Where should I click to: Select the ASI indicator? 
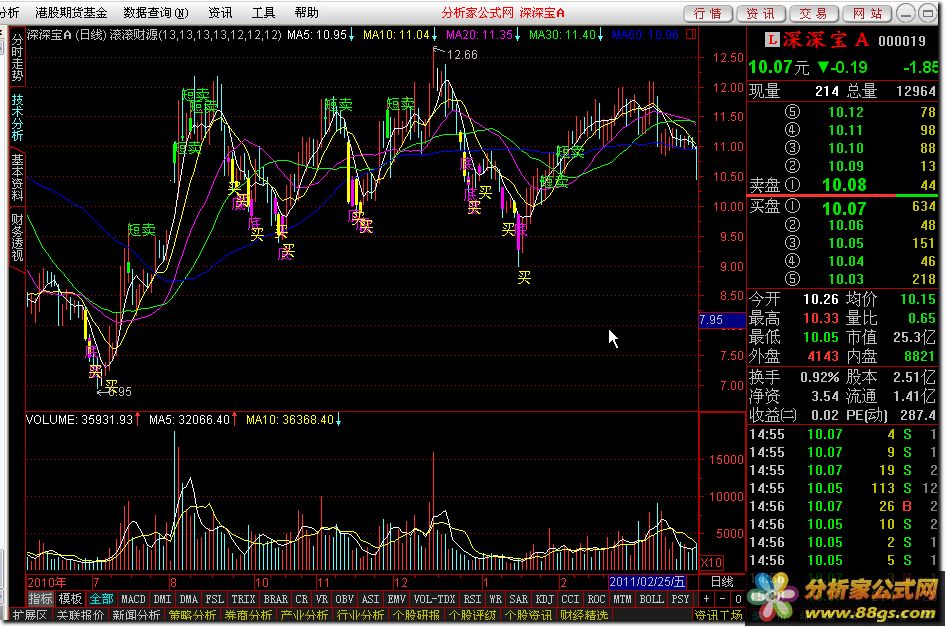click(370, 599)
